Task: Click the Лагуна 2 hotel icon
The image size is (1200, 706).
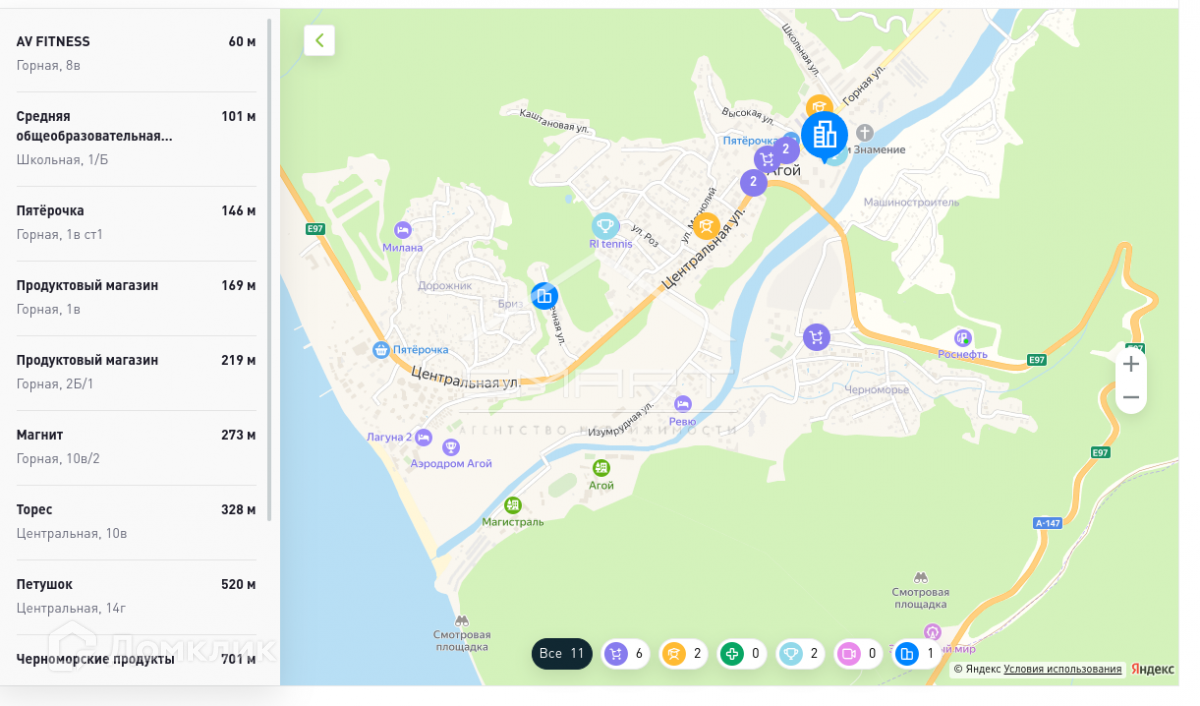Action: coord(424,437)
